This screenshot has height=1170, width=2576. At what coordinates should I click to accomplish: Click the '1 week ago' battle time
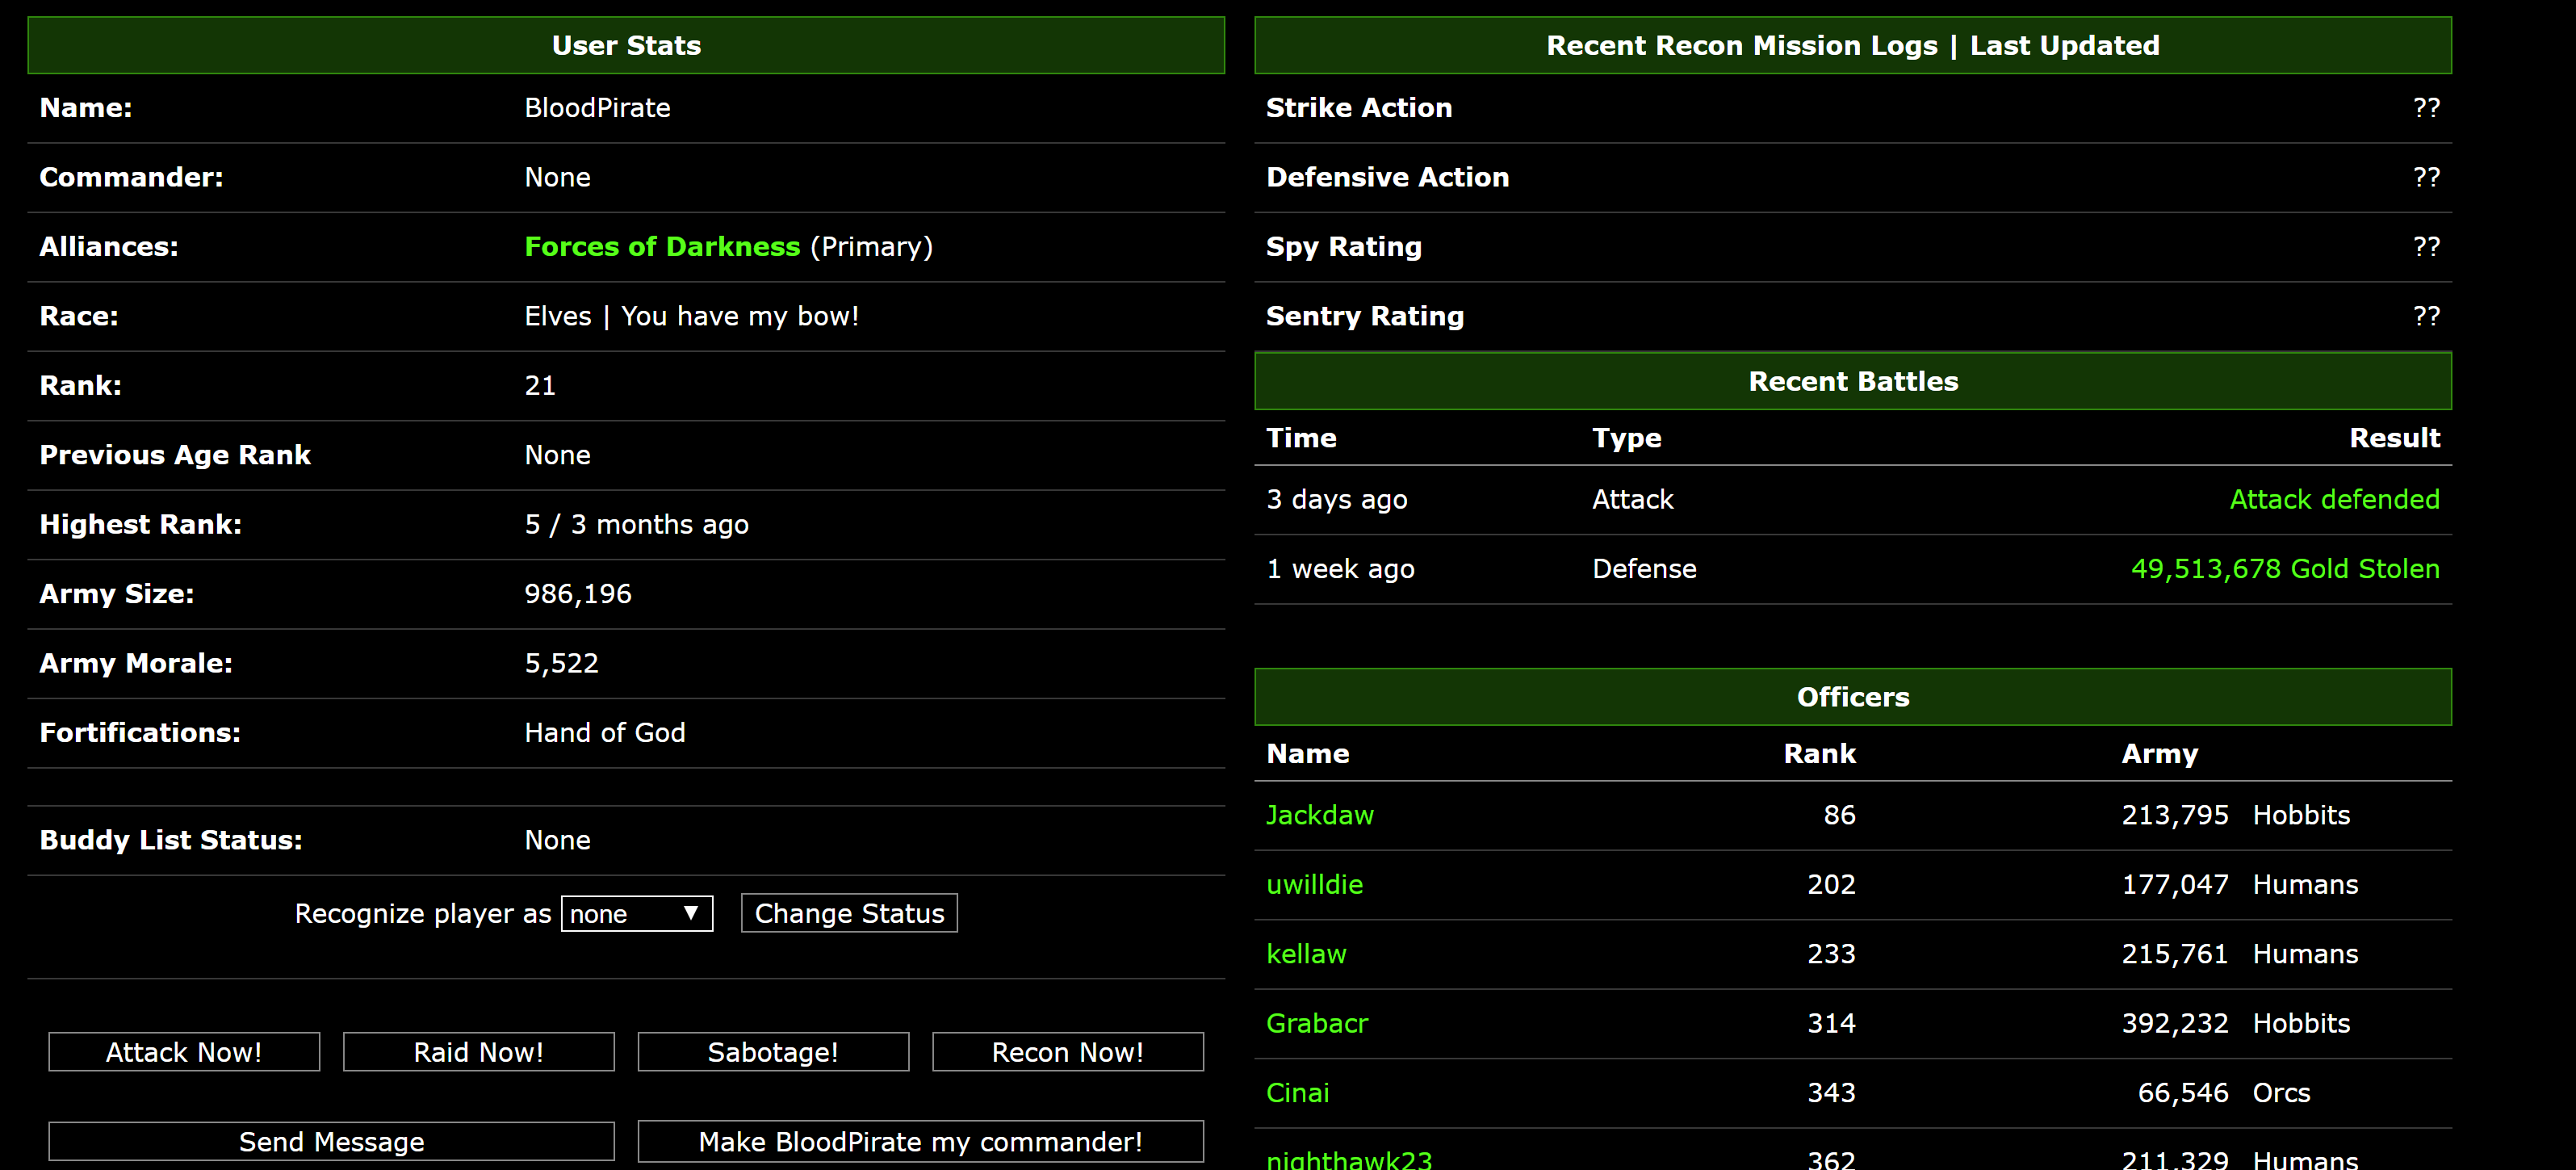tap(1340, 569)
